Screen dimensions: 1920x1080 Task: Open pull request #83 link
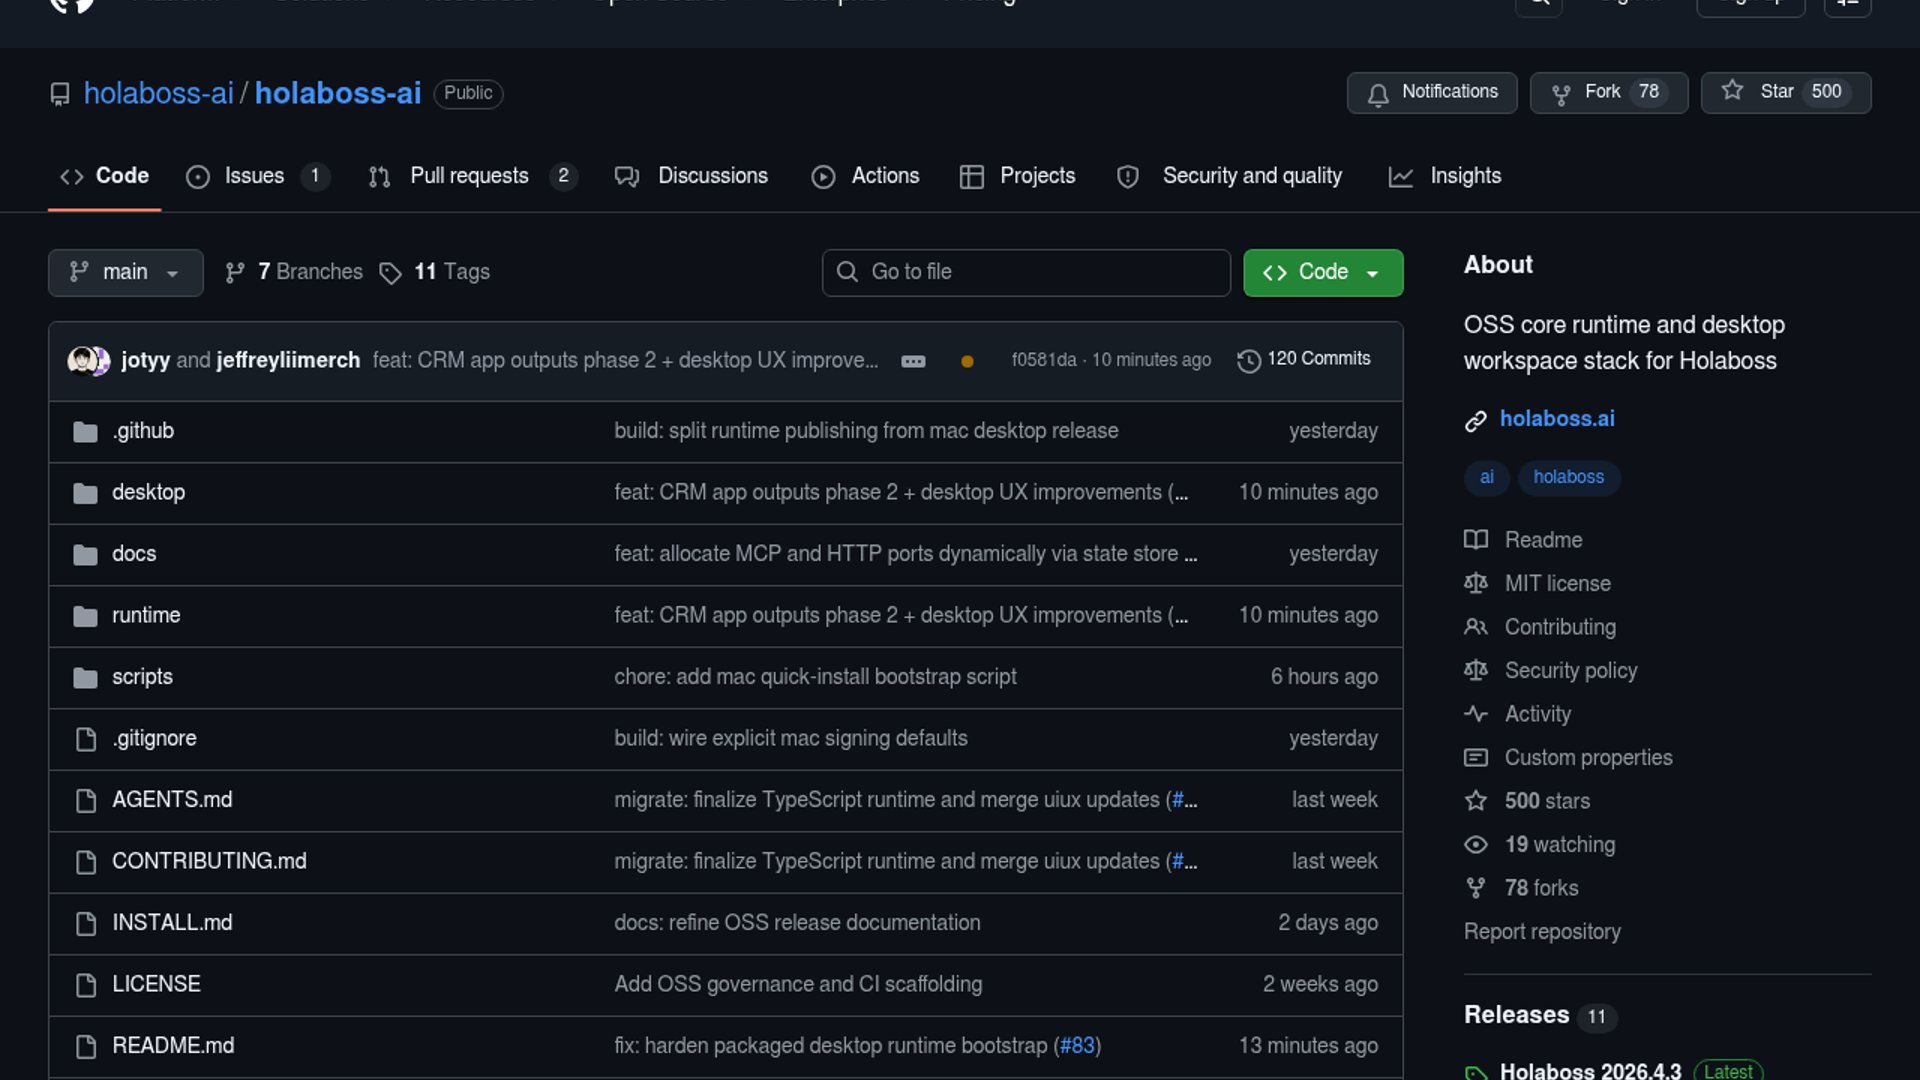coord(1077,1046)
